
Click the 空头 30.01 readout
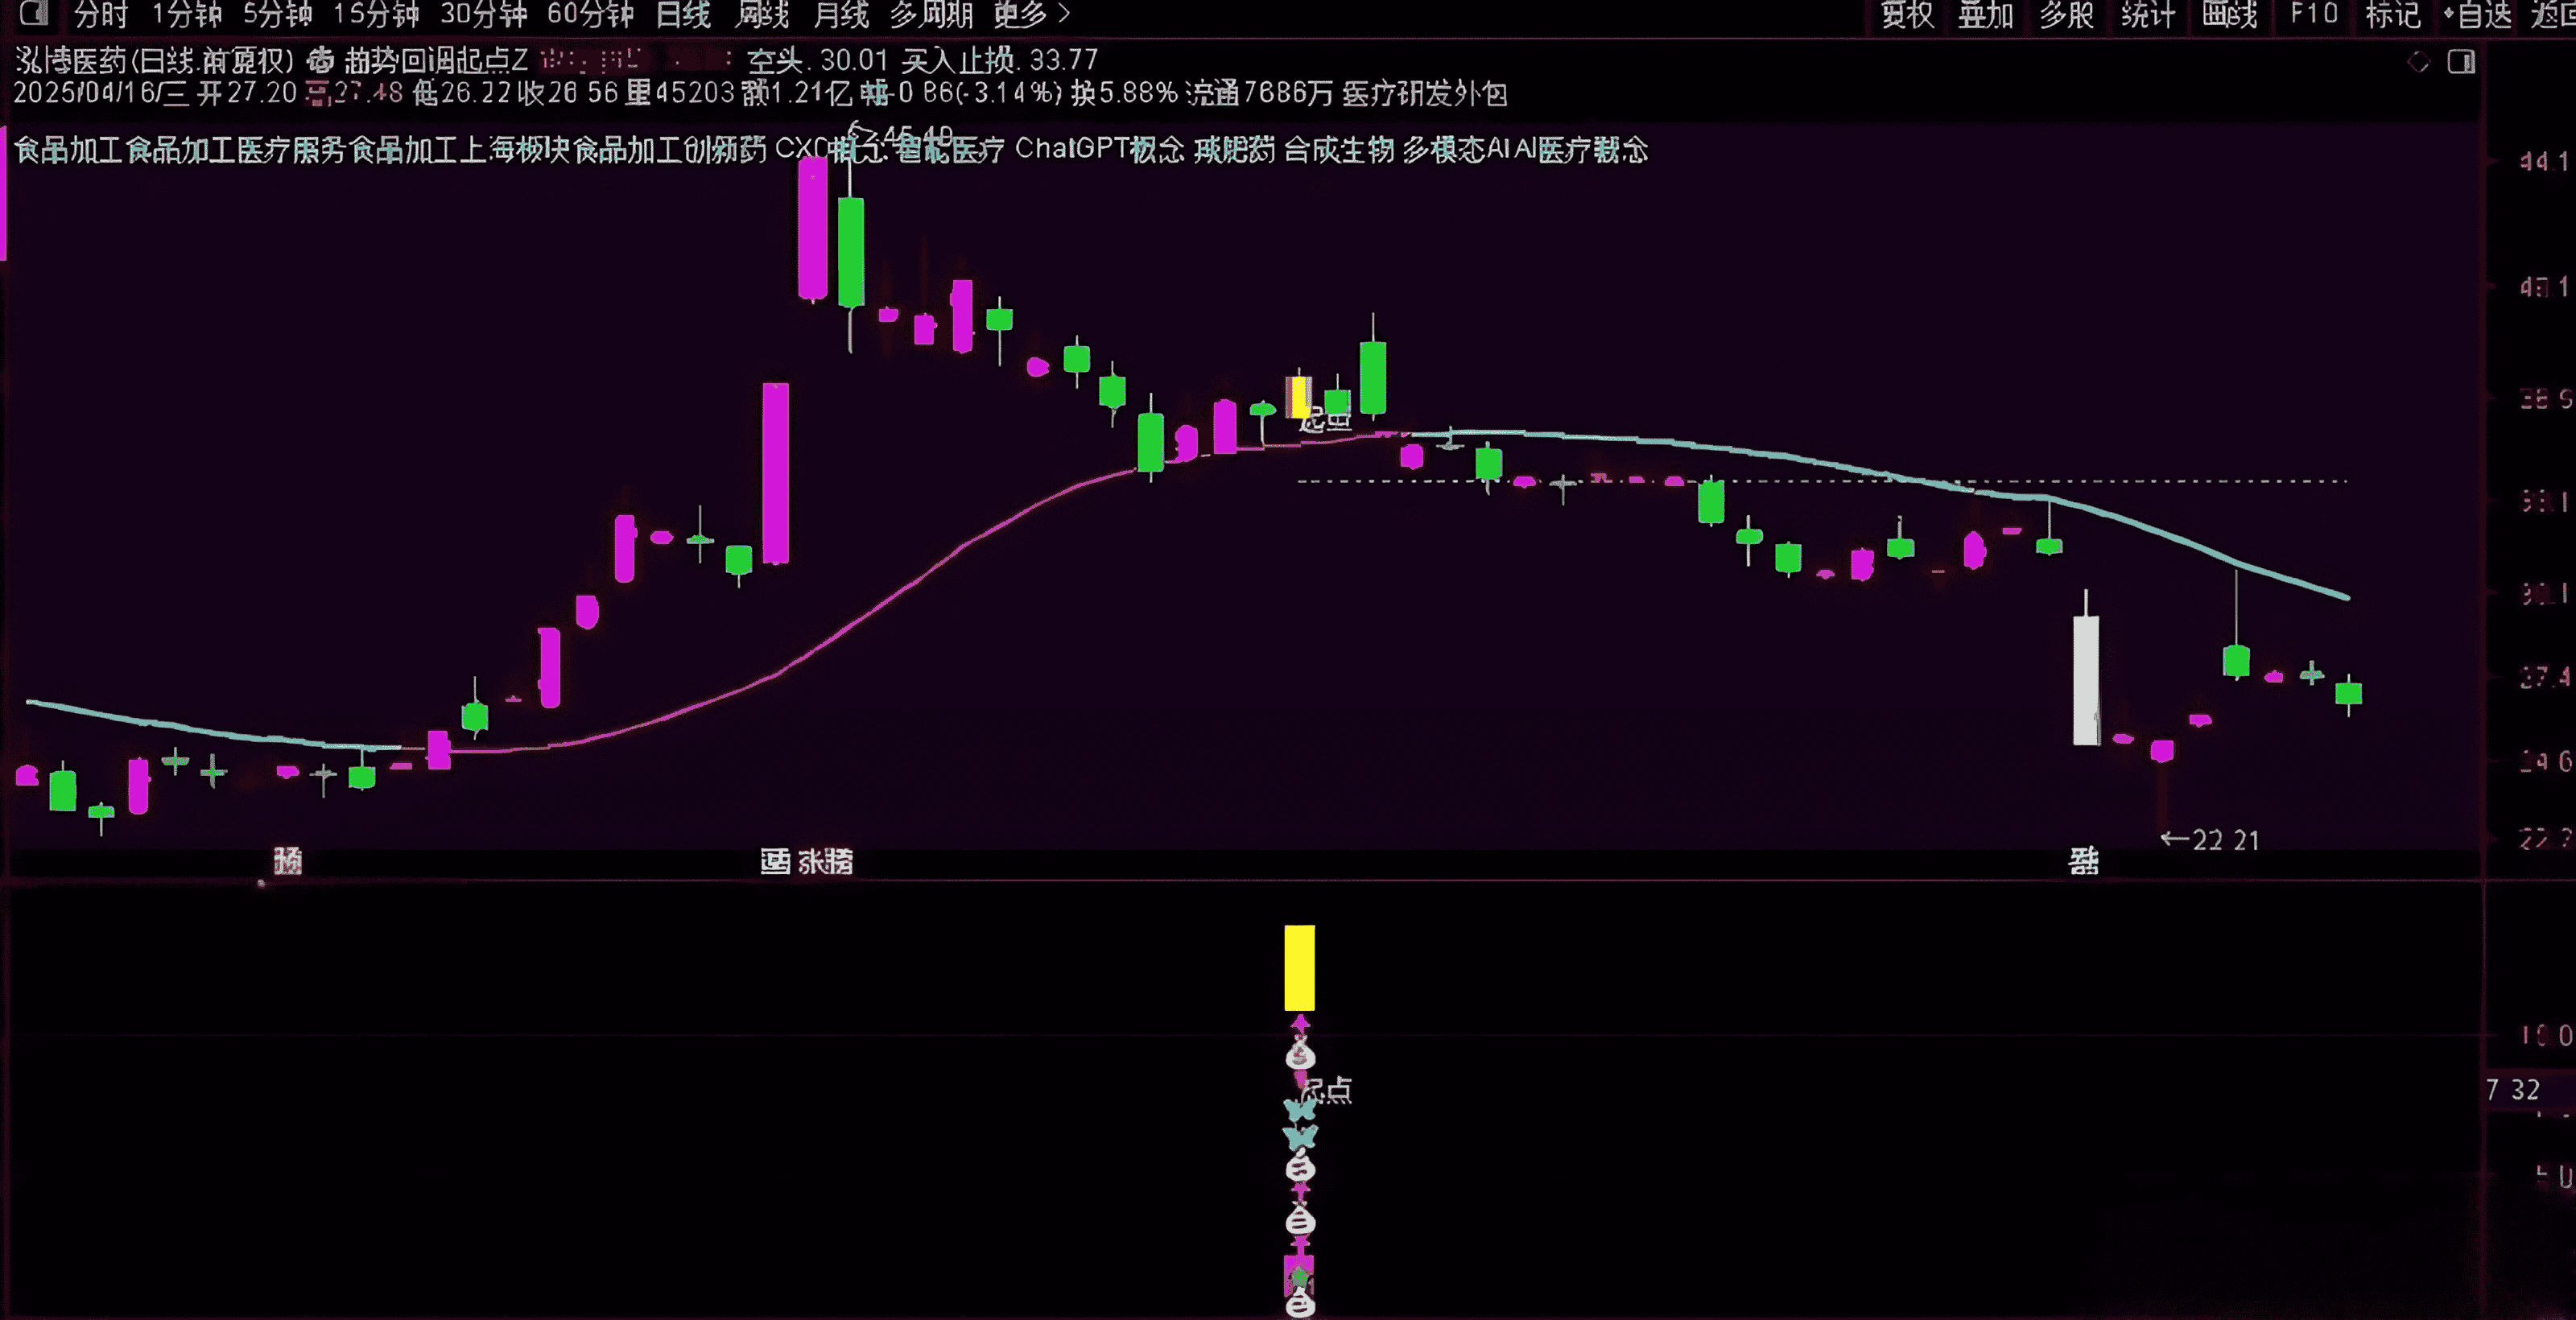(817, 61)
